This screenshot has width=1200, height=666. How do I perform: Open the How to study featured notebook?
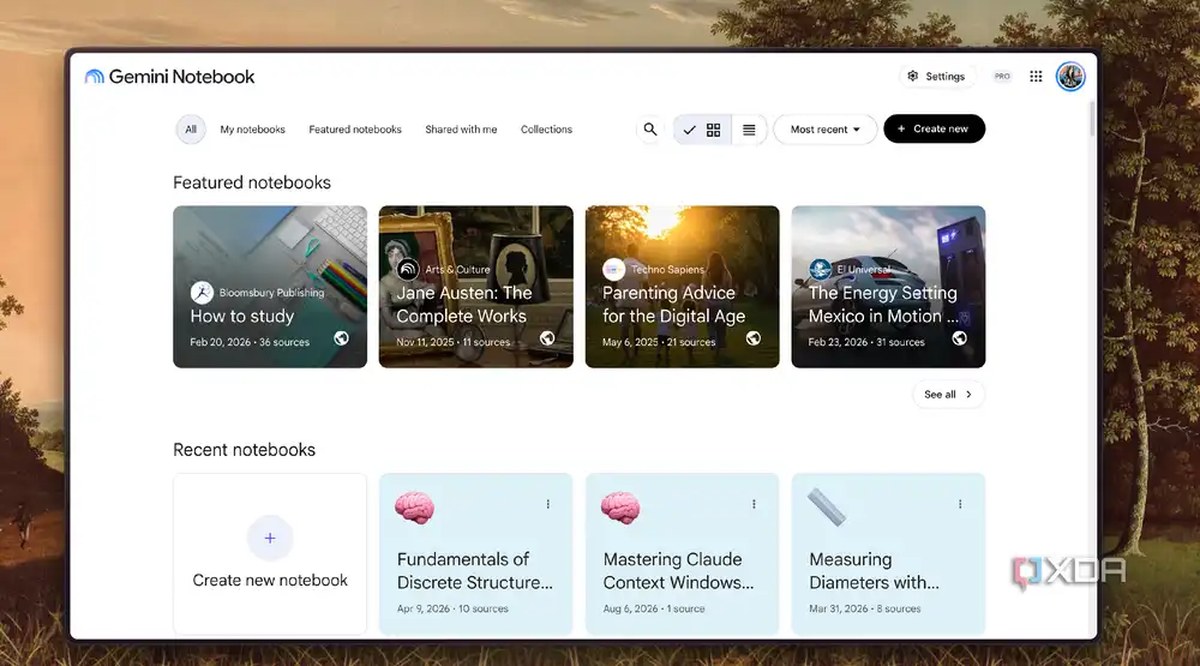[x=270, y=287]
